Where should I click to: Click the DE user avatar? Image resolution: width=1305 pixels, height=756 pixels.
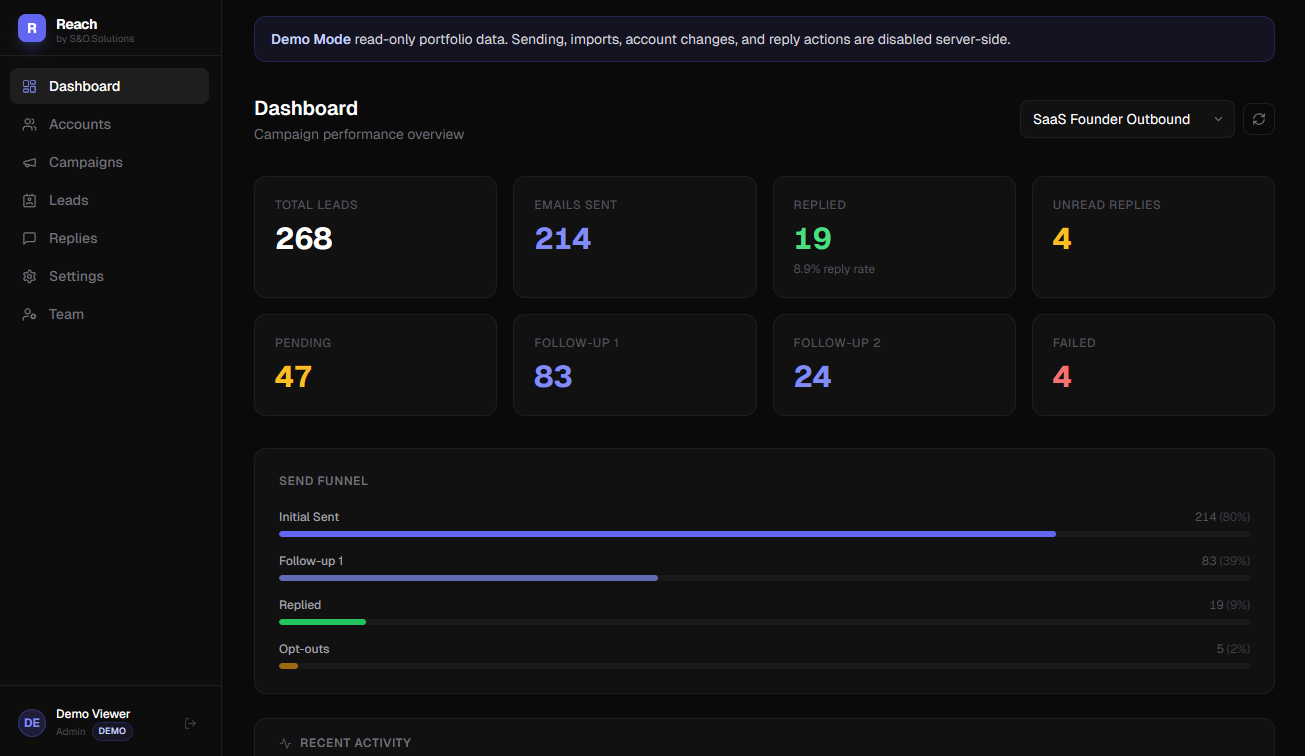click(x=32, y=723)
